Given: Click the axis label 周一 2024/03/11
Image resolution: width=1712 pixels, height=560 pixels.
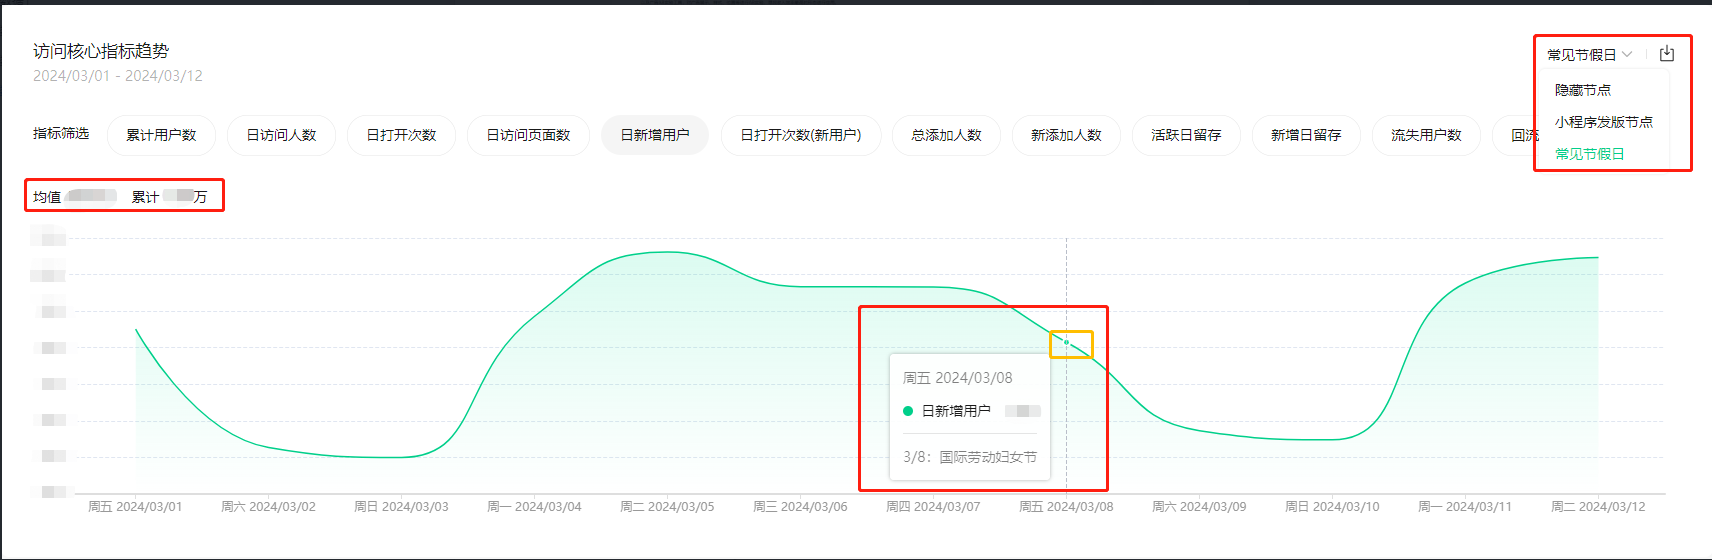Looking at the screenshot, I should coord(1465,507).
